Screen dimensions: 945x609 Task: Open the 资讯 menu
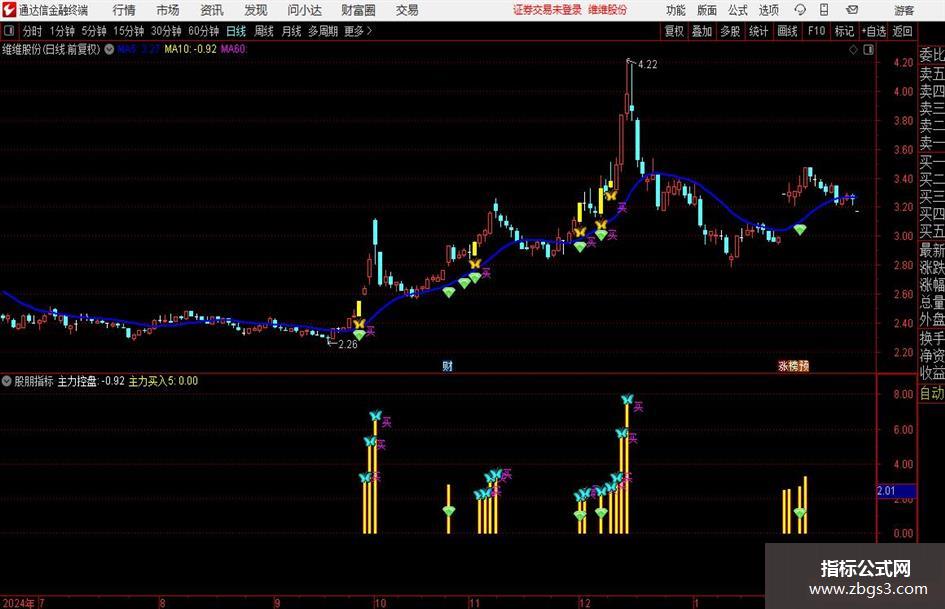click(212, 10)
